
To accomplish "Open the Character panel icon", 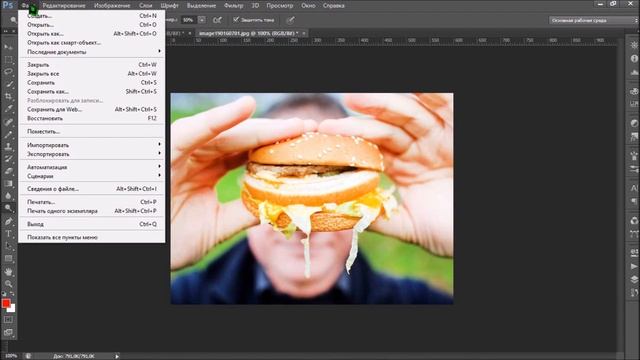I will [x=634, y=187].
